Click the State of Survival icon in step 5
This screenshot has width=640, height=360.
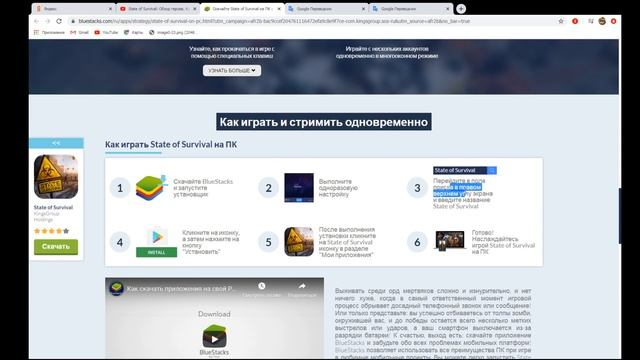[x=299, y=242]
